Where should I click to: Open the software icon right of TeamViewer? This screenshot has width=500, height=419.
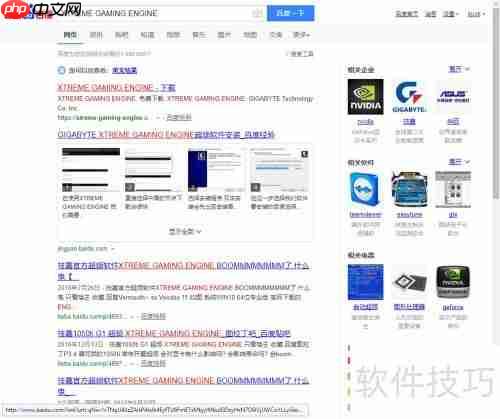(x=409, y=189)
